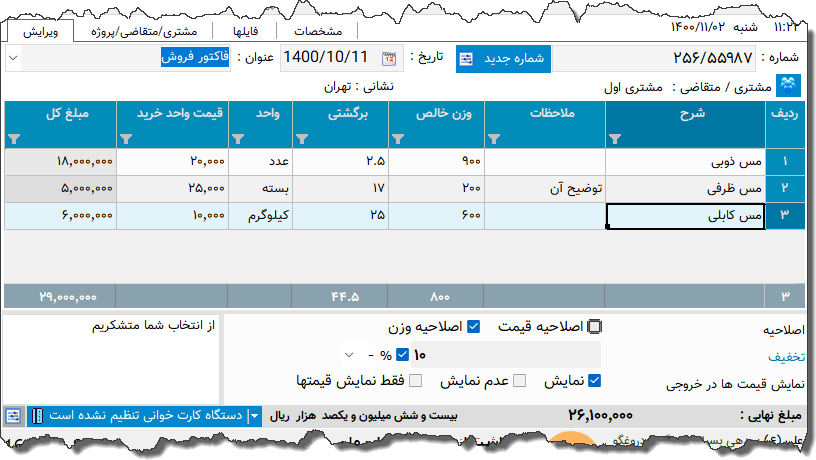Viewport: 816px width, 460px height.
Task: Click the returned value ۱۷ cell
Action: pos(340,188)
